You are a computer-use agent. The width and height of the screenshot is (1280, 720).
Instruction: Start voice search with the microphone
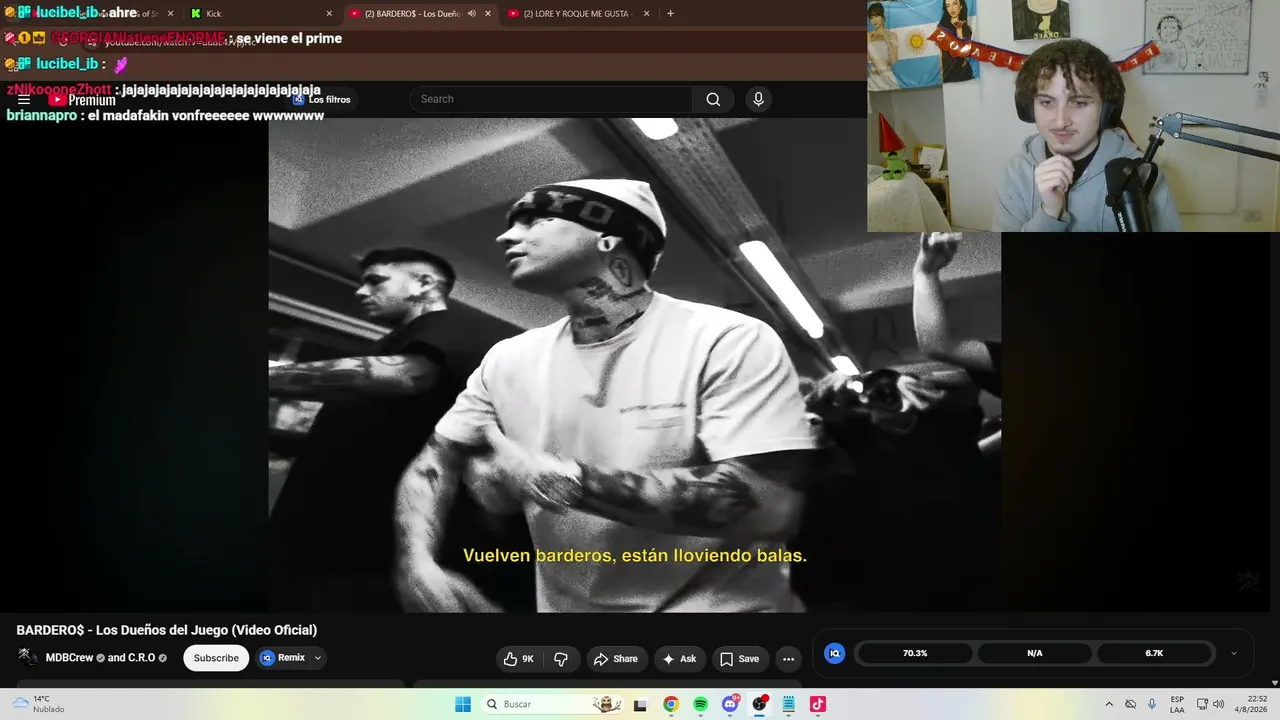pyautogui.click(x=758, y=99)
